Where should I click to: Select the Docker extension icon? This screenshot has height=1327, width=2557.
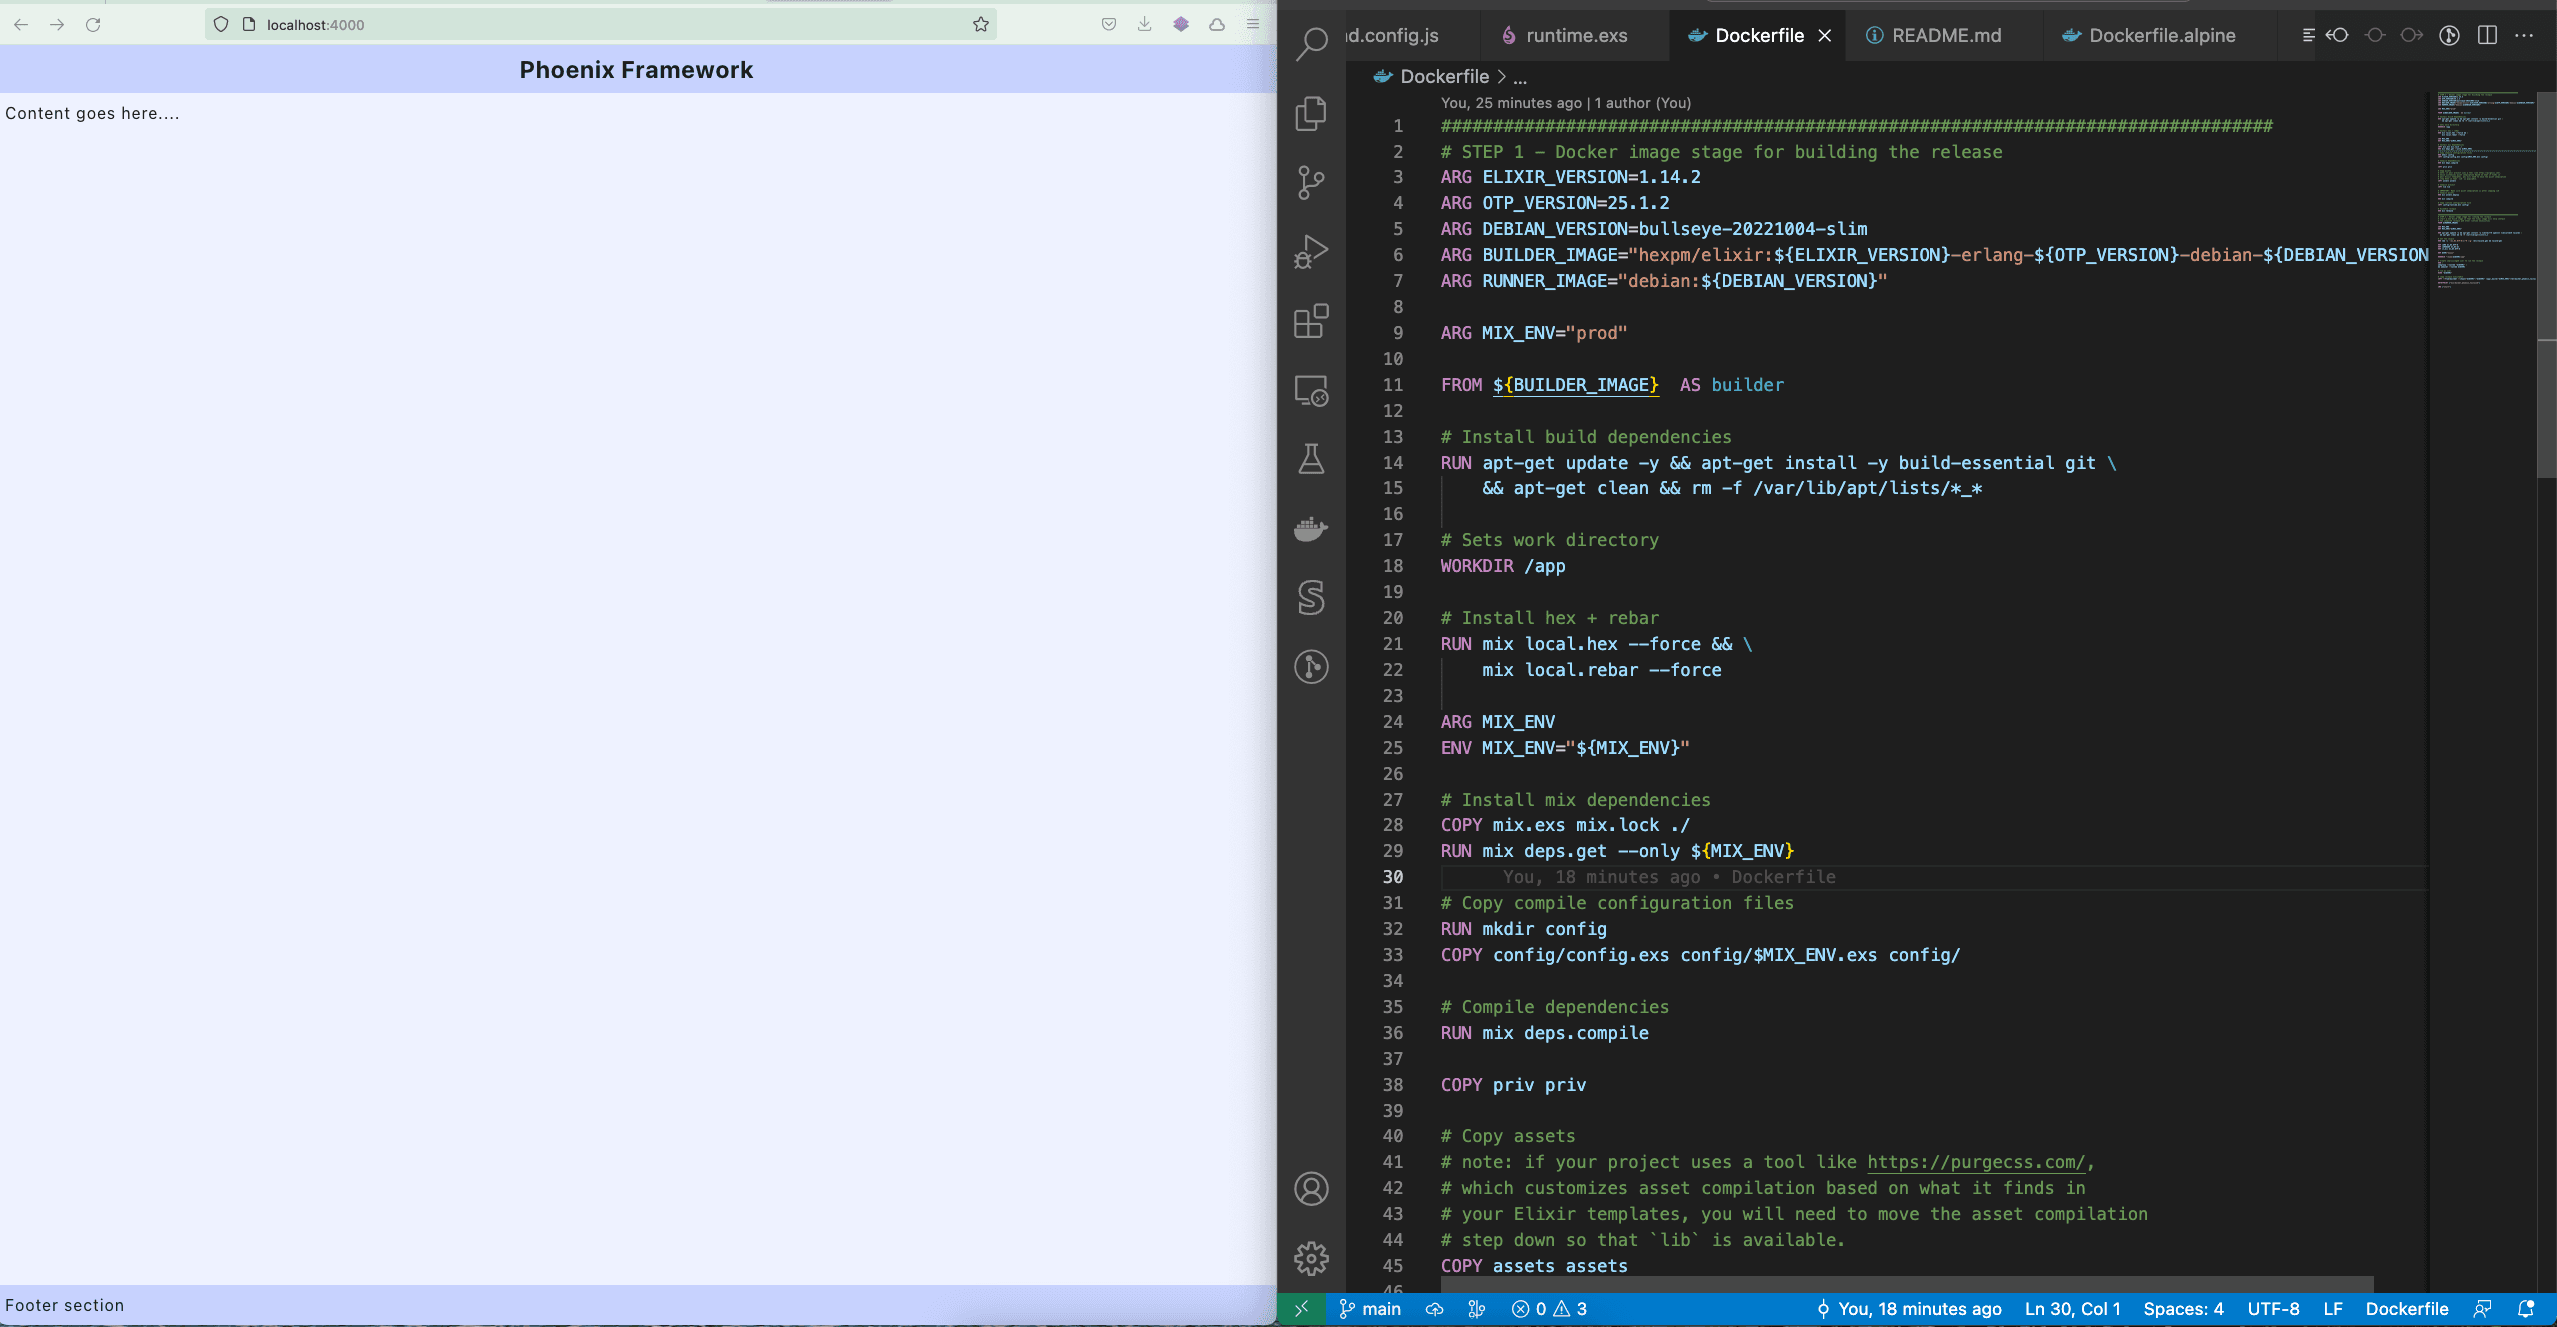click(x=1311, y=529)
